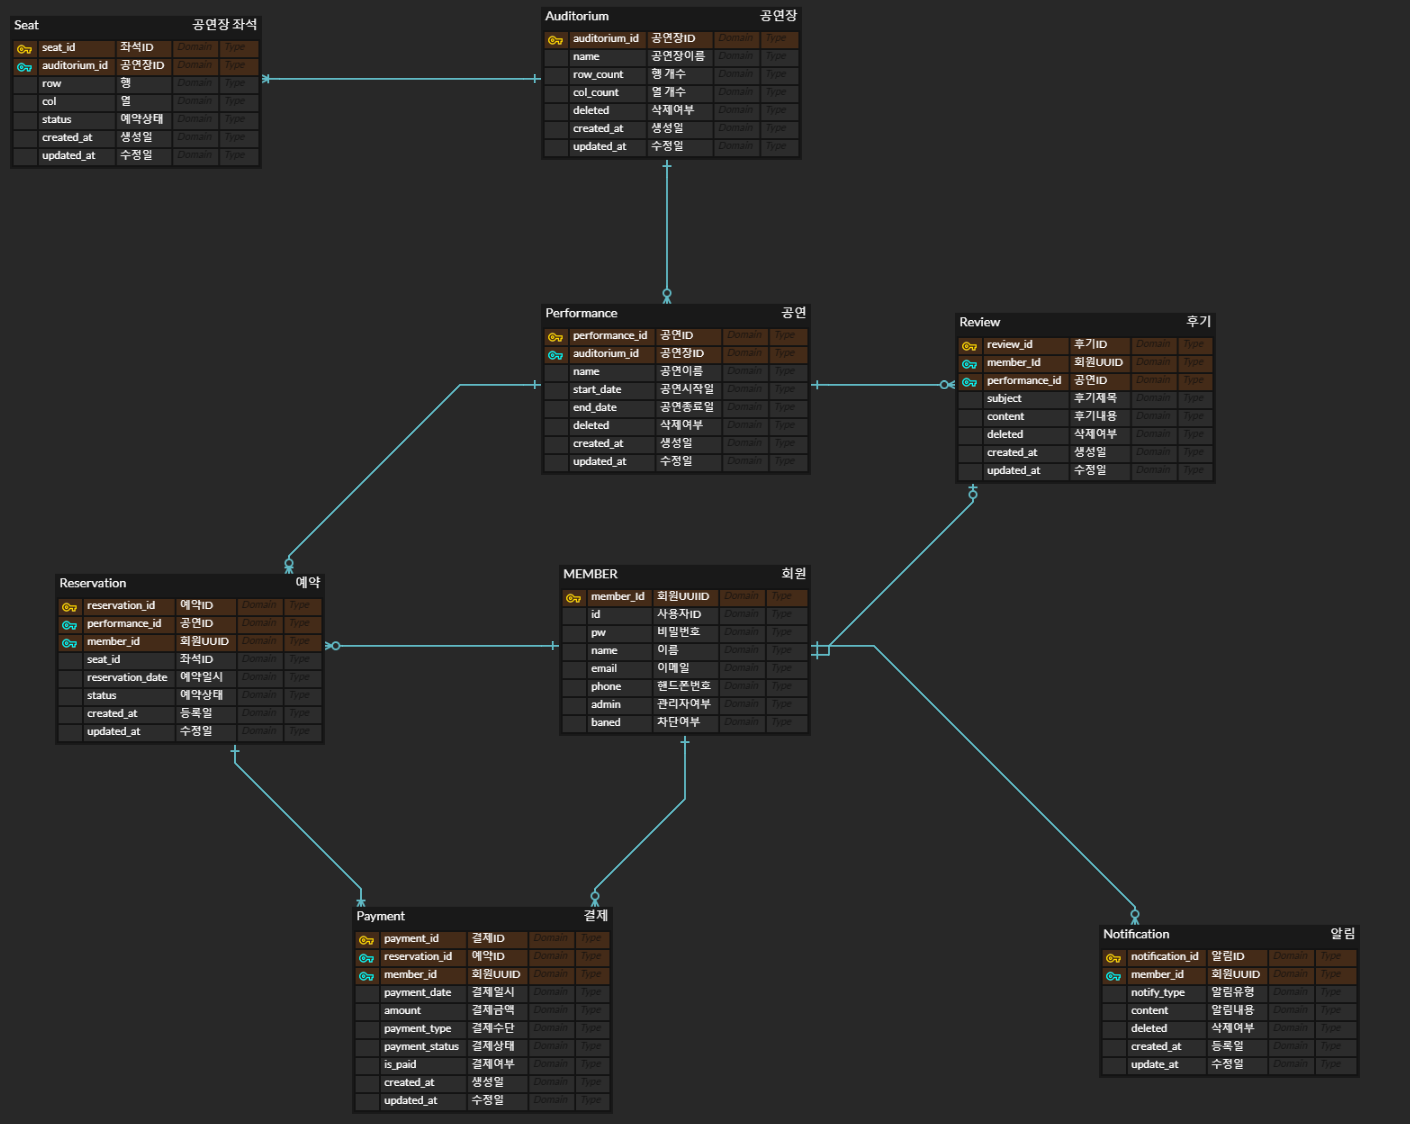The height and width of the screenshot is (1124, 1410).
Task: Select the primary key icon beside performance_id in Performance
Action: [555, 337]
